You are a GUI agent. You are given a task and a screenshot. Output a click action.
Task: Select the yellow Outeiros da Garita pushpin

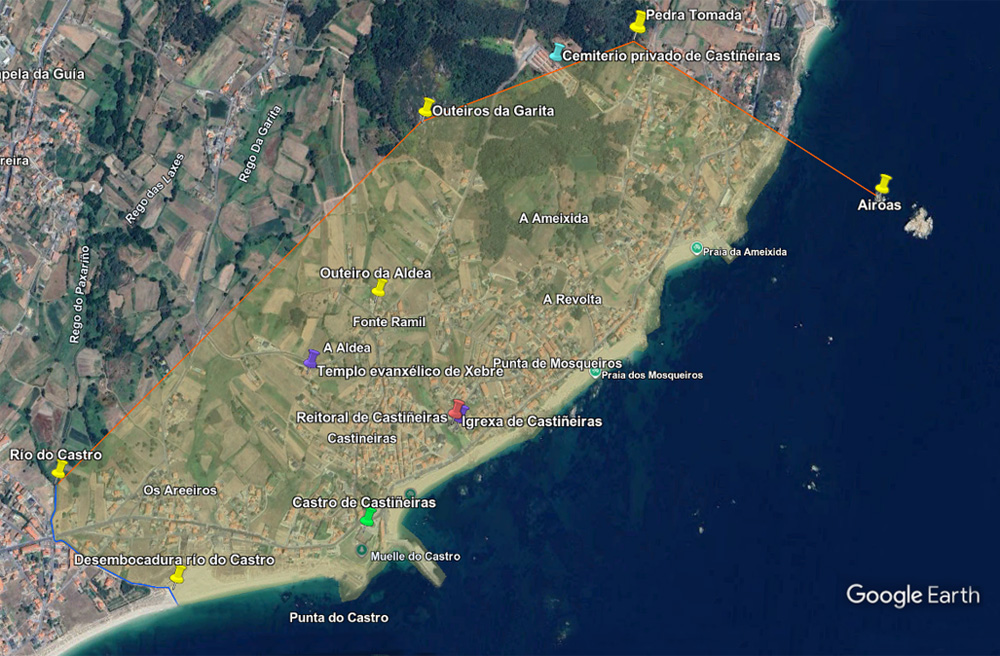(427, 107)
